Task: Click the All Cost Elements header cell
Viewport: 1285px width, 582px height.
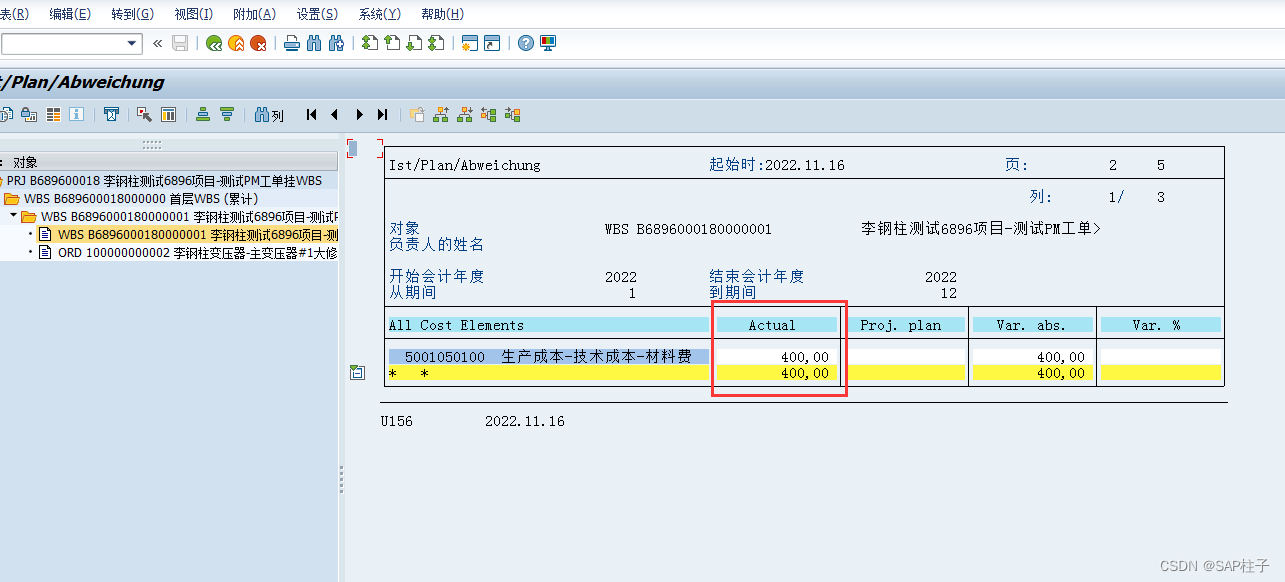Action: 548,325
